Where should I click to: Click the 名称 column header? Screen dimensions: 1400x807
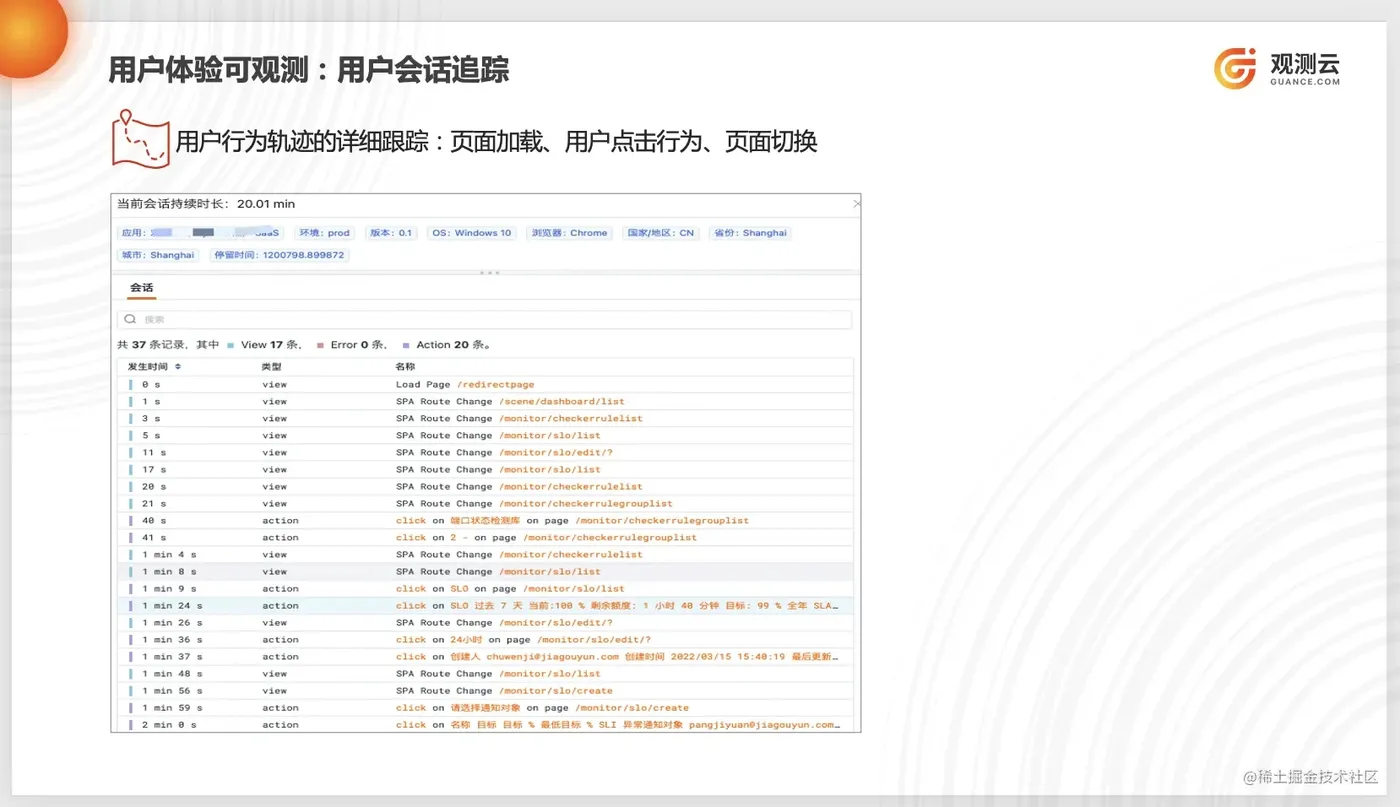tap(405, 367)
